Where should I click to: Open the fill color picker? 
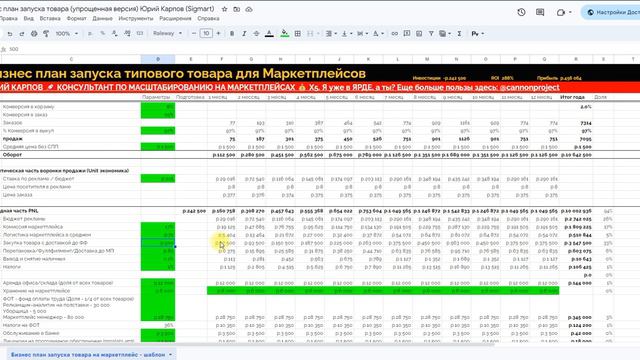(x=284, y=33)
